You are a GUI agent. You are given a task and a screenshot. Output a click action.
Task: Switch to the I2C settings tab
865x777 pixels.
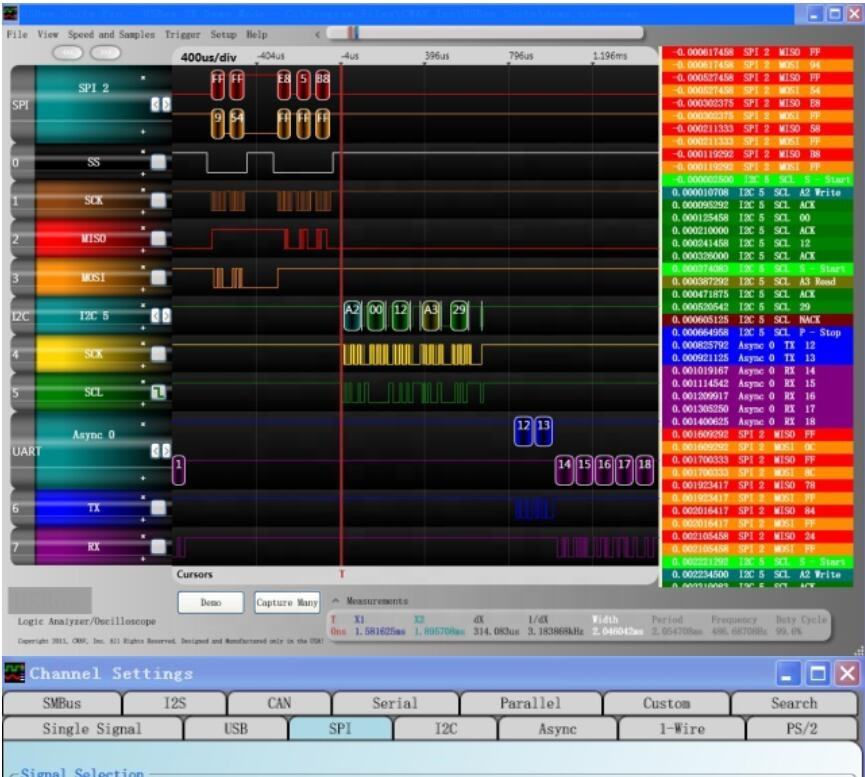(x=445, y=729)
